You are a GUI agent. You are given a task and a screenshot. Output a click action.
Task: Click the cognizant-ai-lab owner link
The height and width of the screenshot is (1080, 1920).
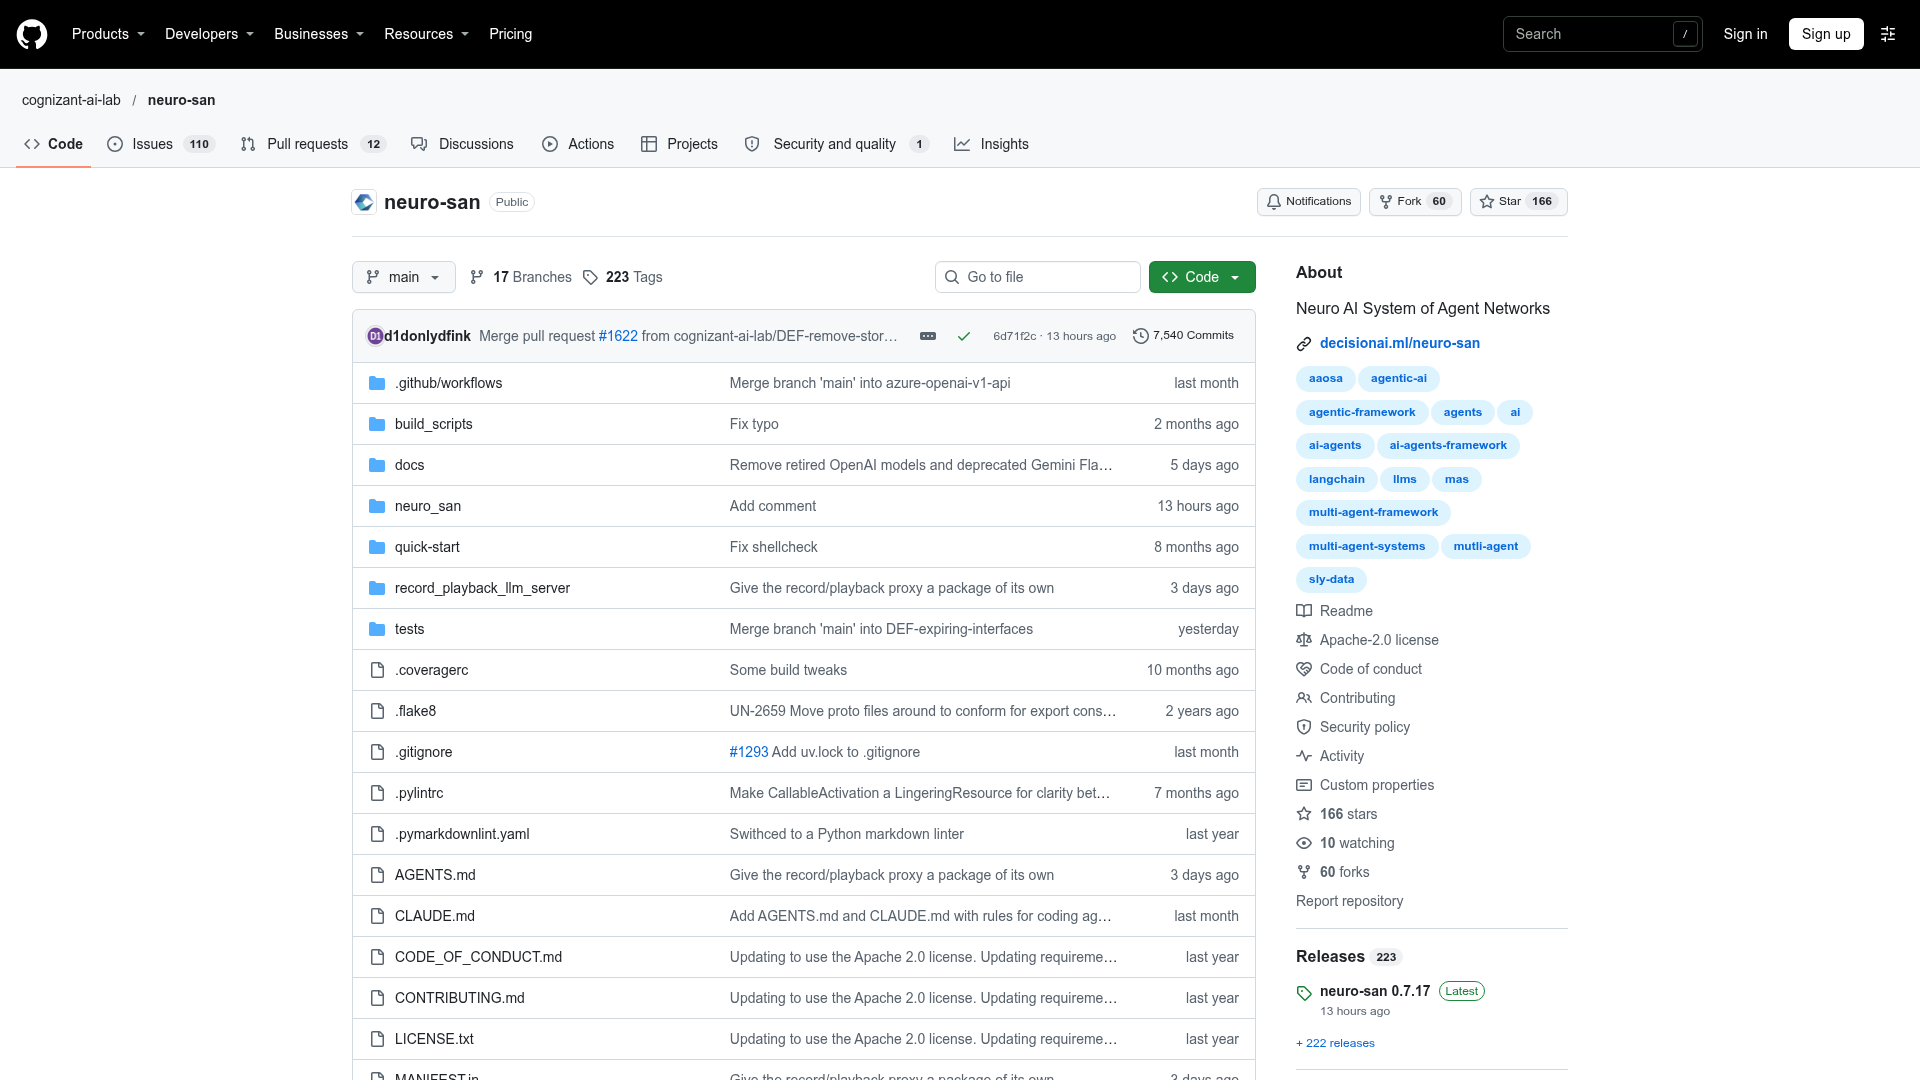71,100
